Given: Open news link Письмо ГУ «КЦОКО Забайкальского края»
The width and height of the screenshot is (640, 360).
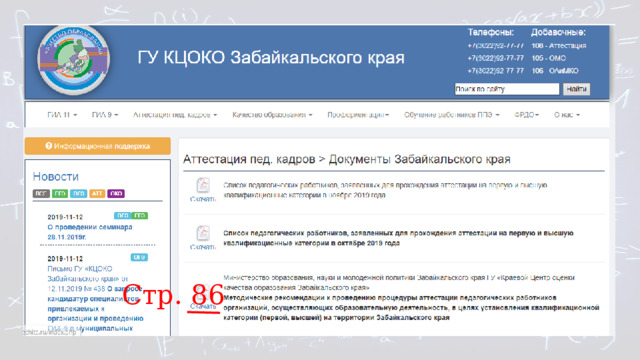Looking at the screenshot, I should (95, 298).
